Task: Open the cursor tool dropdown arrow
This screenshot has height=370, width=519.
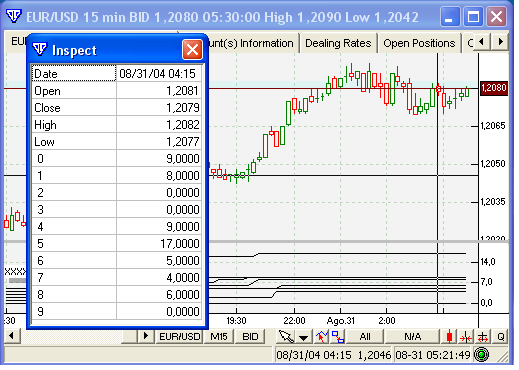Action: pyautogui.click(x=303, y=337)
